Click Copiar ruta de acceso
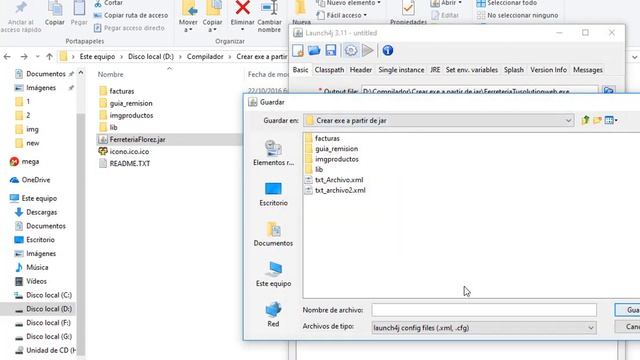Screen dimensions: 640x360 pyautogui.click(x=131, y=15)
